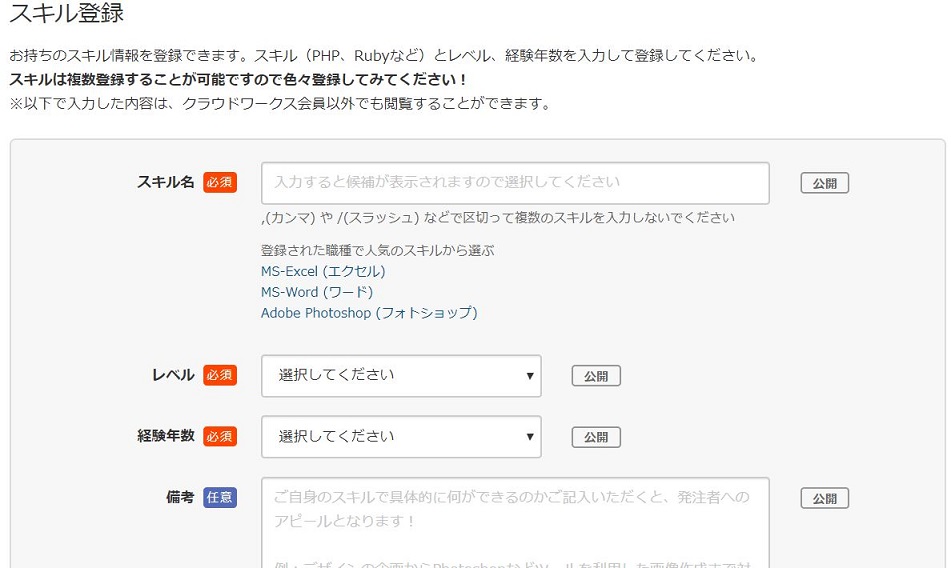Click the スキル登録 page heading

click(67, 13)
